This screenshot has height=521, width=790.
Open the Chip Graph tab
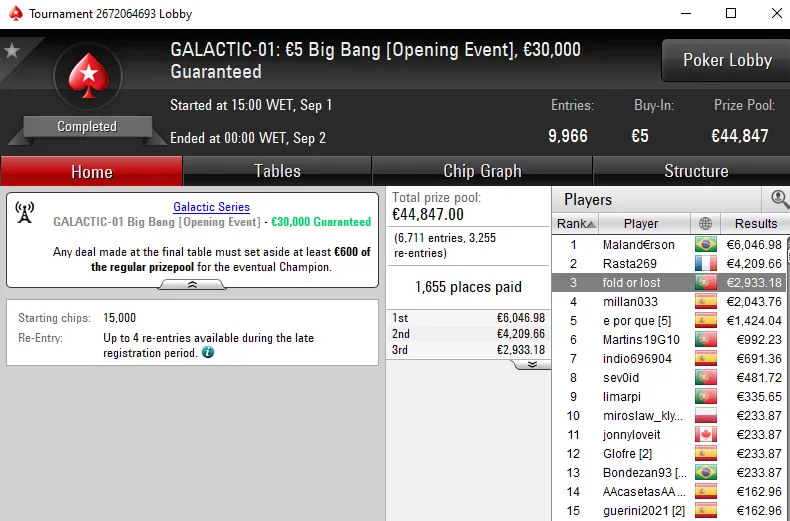[482, 171]
